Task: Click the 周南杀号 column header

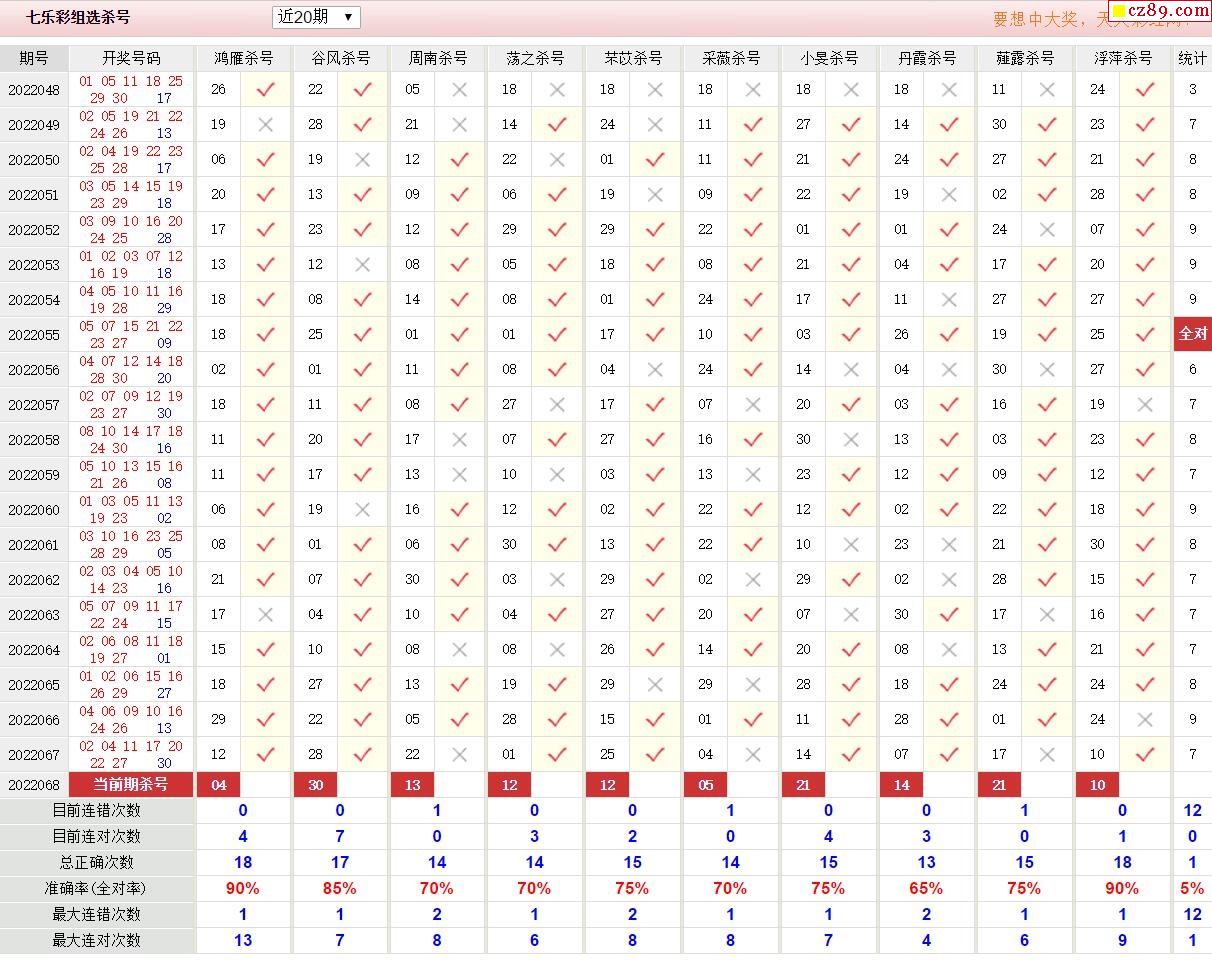Action: 437,58
